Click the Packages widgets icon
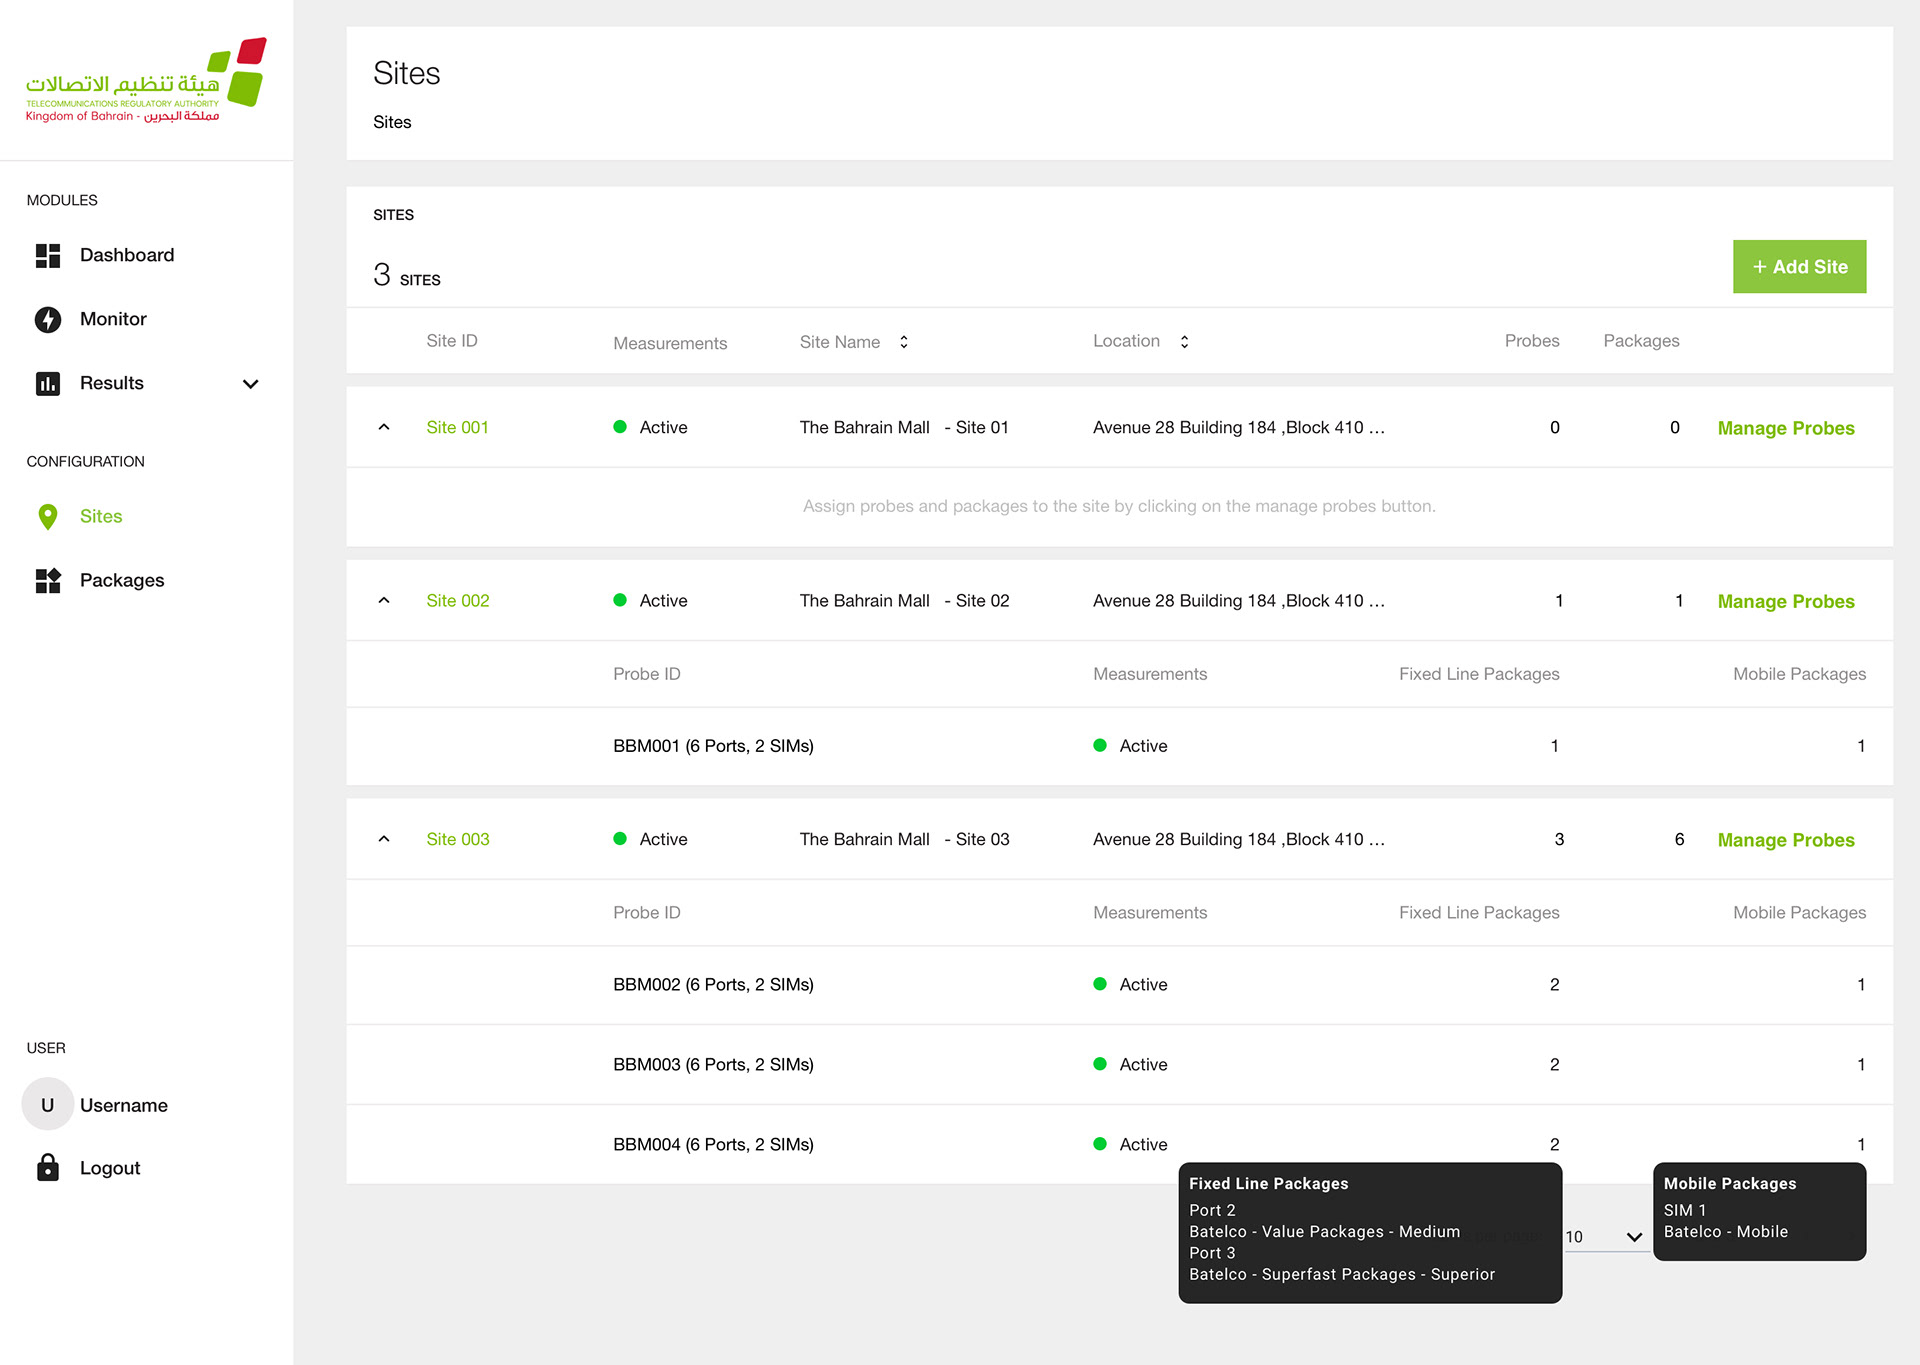1920x1365 pixels. (48, 581)
